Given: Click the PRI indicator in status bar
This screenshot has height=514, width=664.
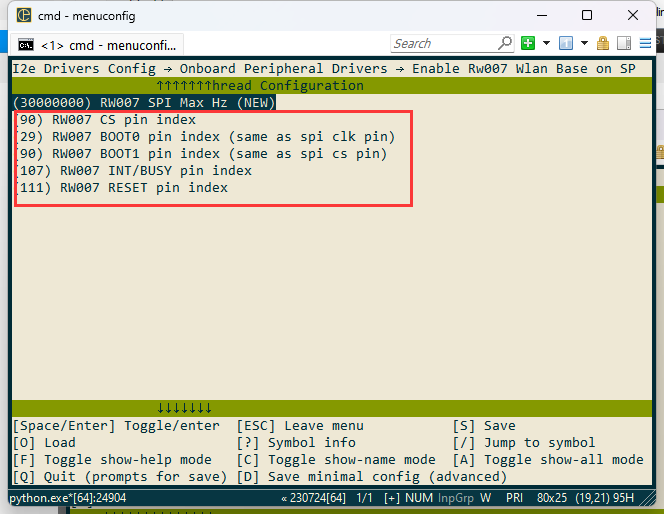Looking at the screenshot, I should [515, 498].
